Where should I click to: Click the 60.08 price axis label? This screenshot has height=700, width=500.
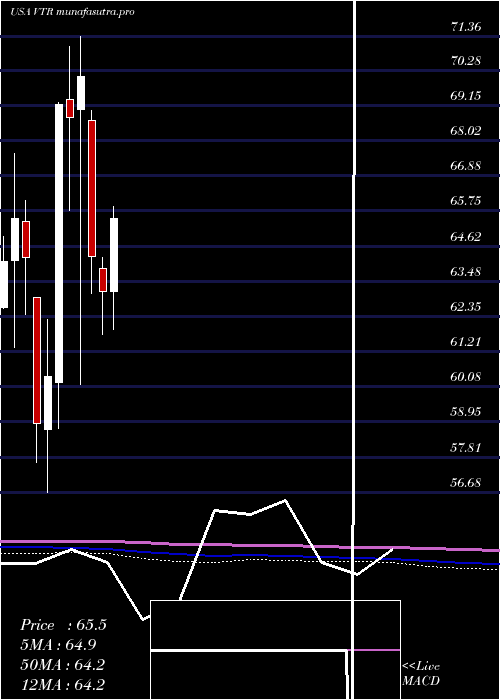point(466,376)
